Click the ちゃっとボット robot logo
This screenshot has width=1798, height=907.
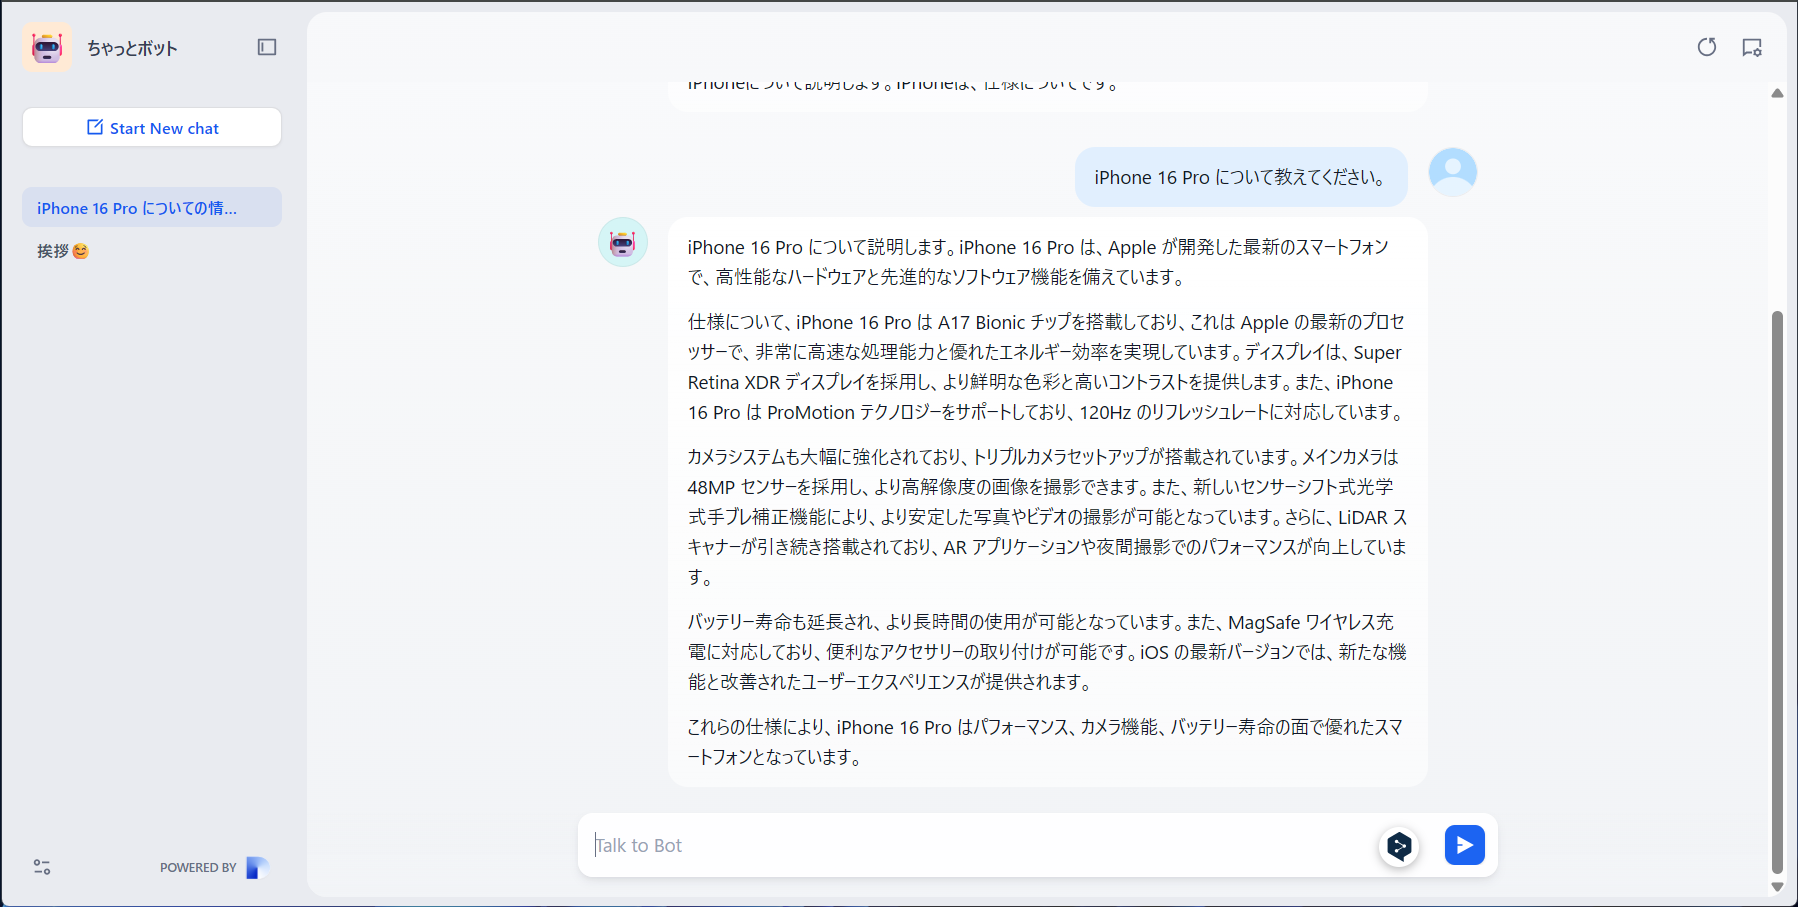point(47,47)
